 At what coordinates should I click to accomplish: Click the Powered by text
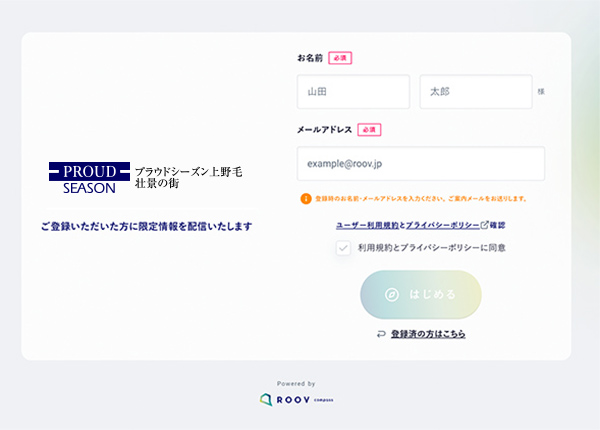[296, 384]
